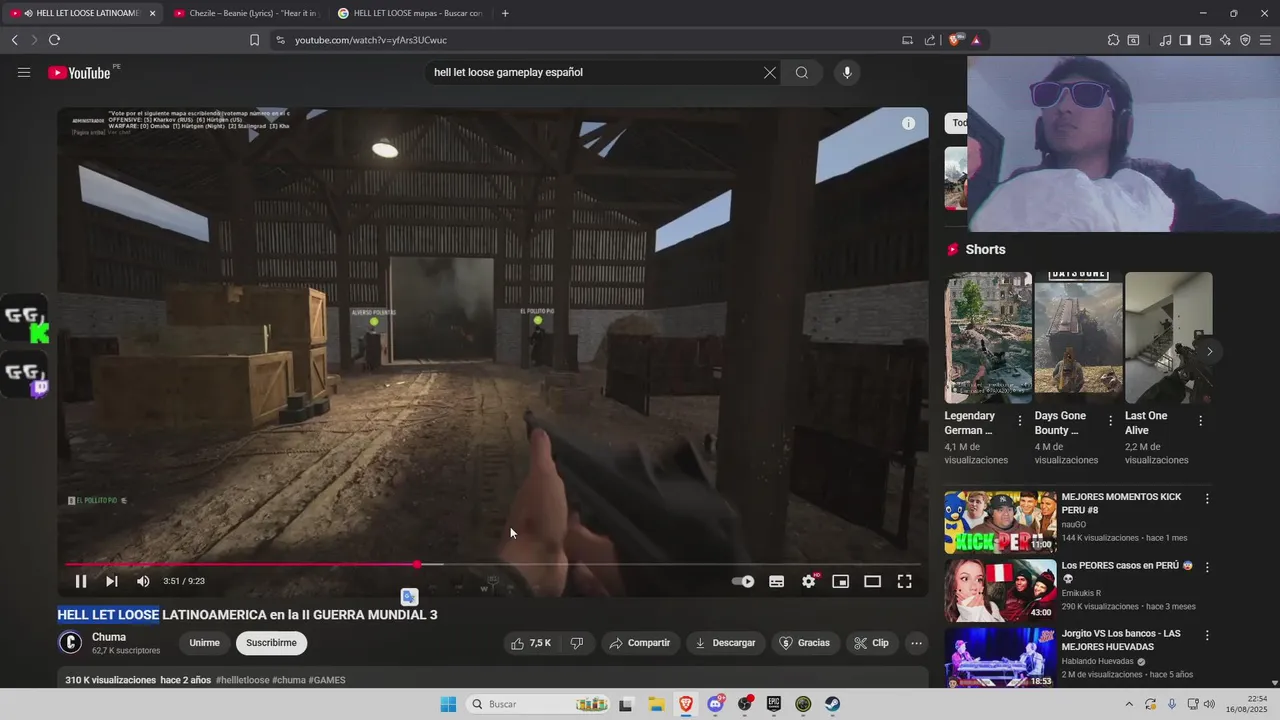Subscribe with the Suscribirme button
Screen dimensions: 1280x720
(271, 643)
